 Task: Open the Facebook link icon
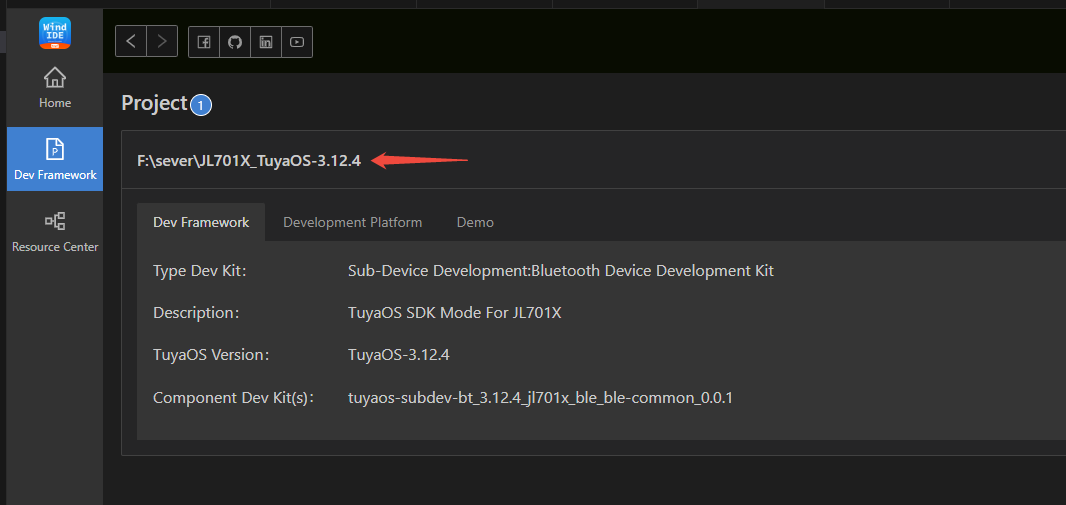click(x=204, y=42)
